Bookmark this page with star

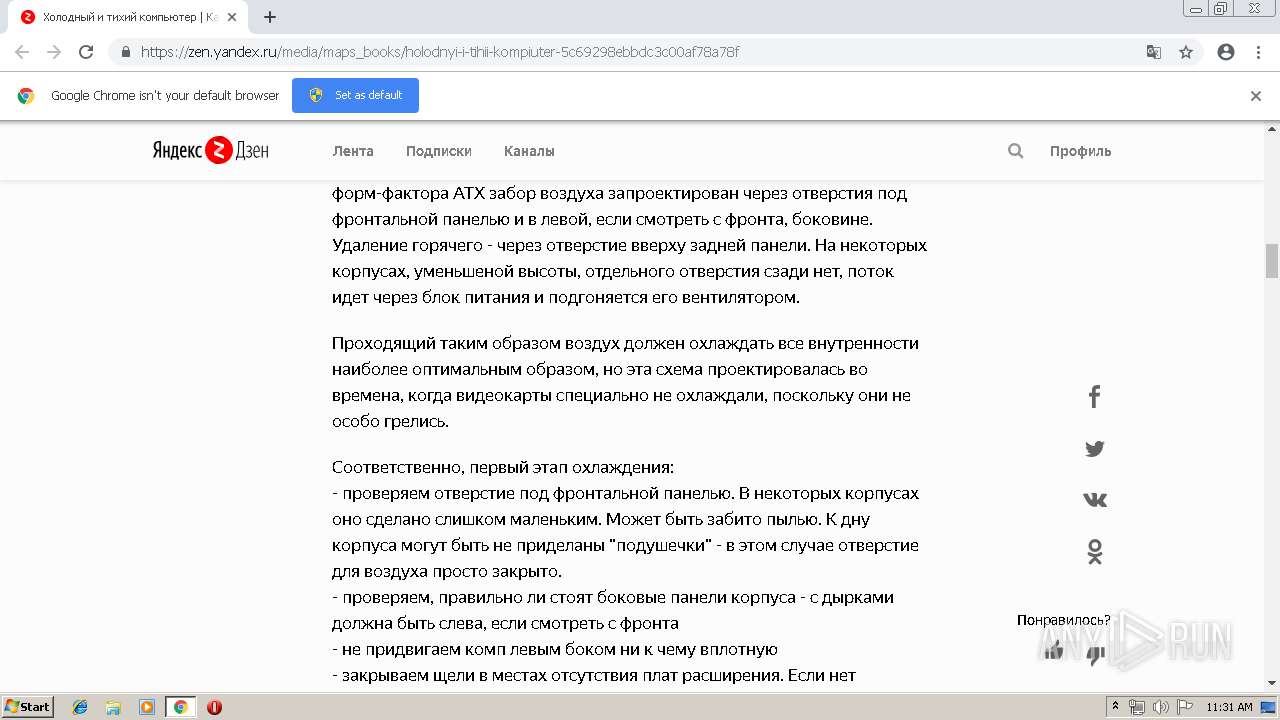[1186, 52]
